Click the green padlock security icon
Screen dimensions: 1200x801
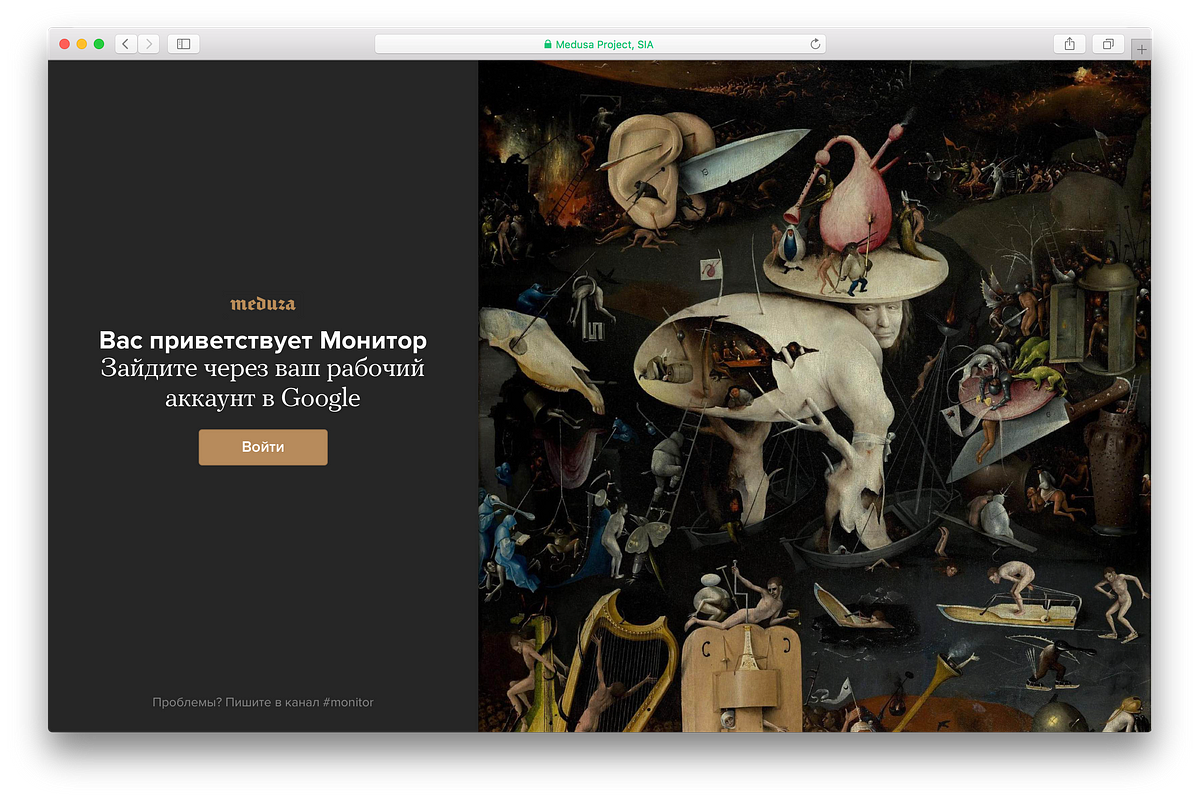[x=548, y=44]
